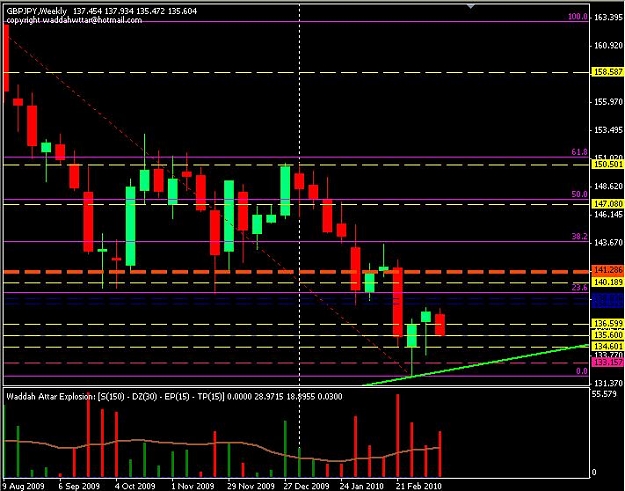Select the 135.600 yellow price label
The height and width of the screenshot is (491, 625).
click(x=608, y=335)
